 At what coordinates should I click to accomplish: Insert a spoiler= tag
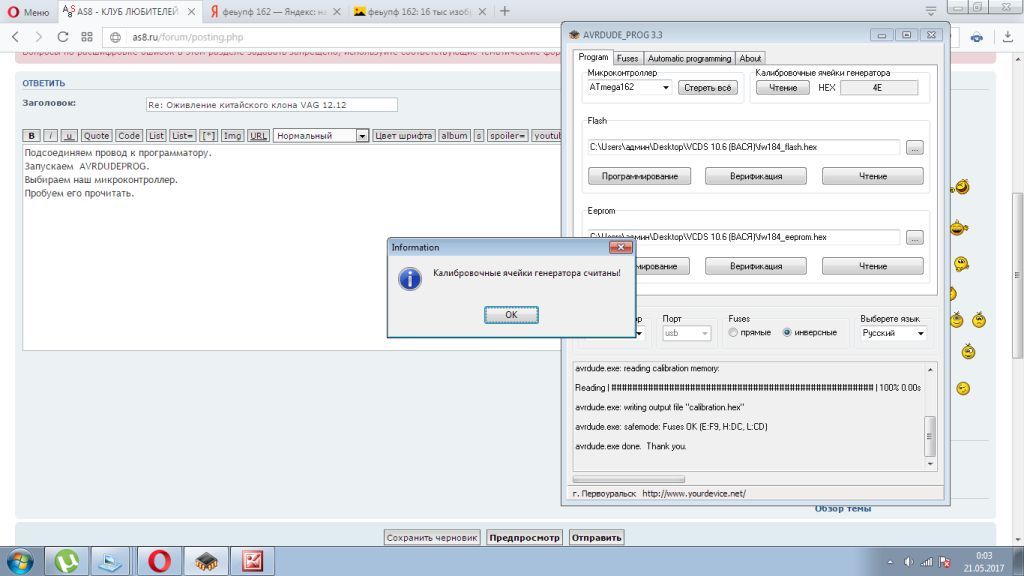[507, 136]
